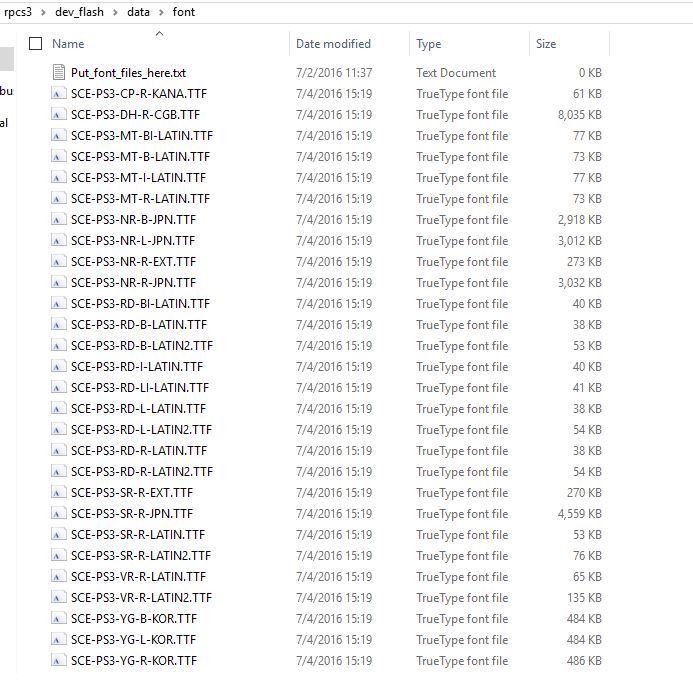This screenshot has width=693, height=687.
Task: Click font icon of SCE-PS3-SR-R-LATIN.TTF
Action: (58, 534)
